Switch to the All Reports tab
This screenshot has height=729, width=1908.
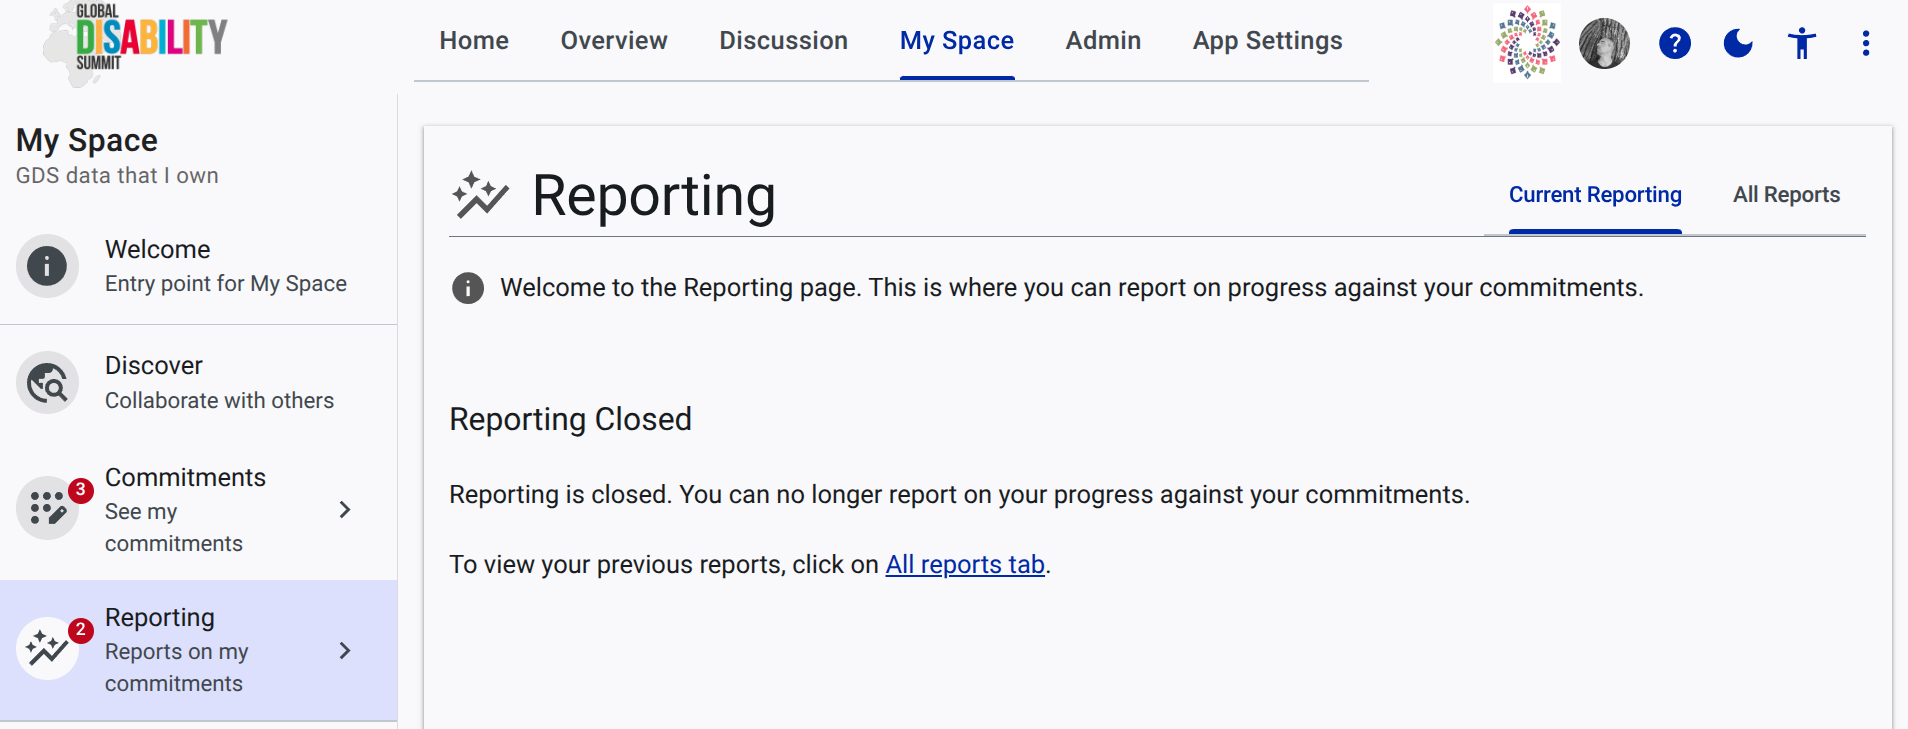tap(1787, 195)
